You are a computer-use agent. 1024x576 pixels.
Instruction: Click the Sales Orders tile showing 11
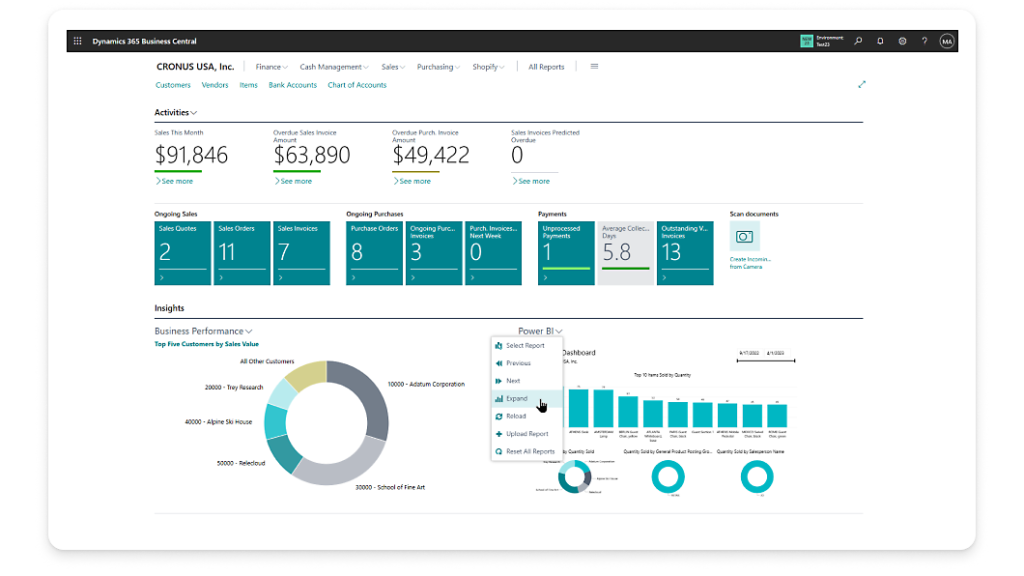coord(240,250)
